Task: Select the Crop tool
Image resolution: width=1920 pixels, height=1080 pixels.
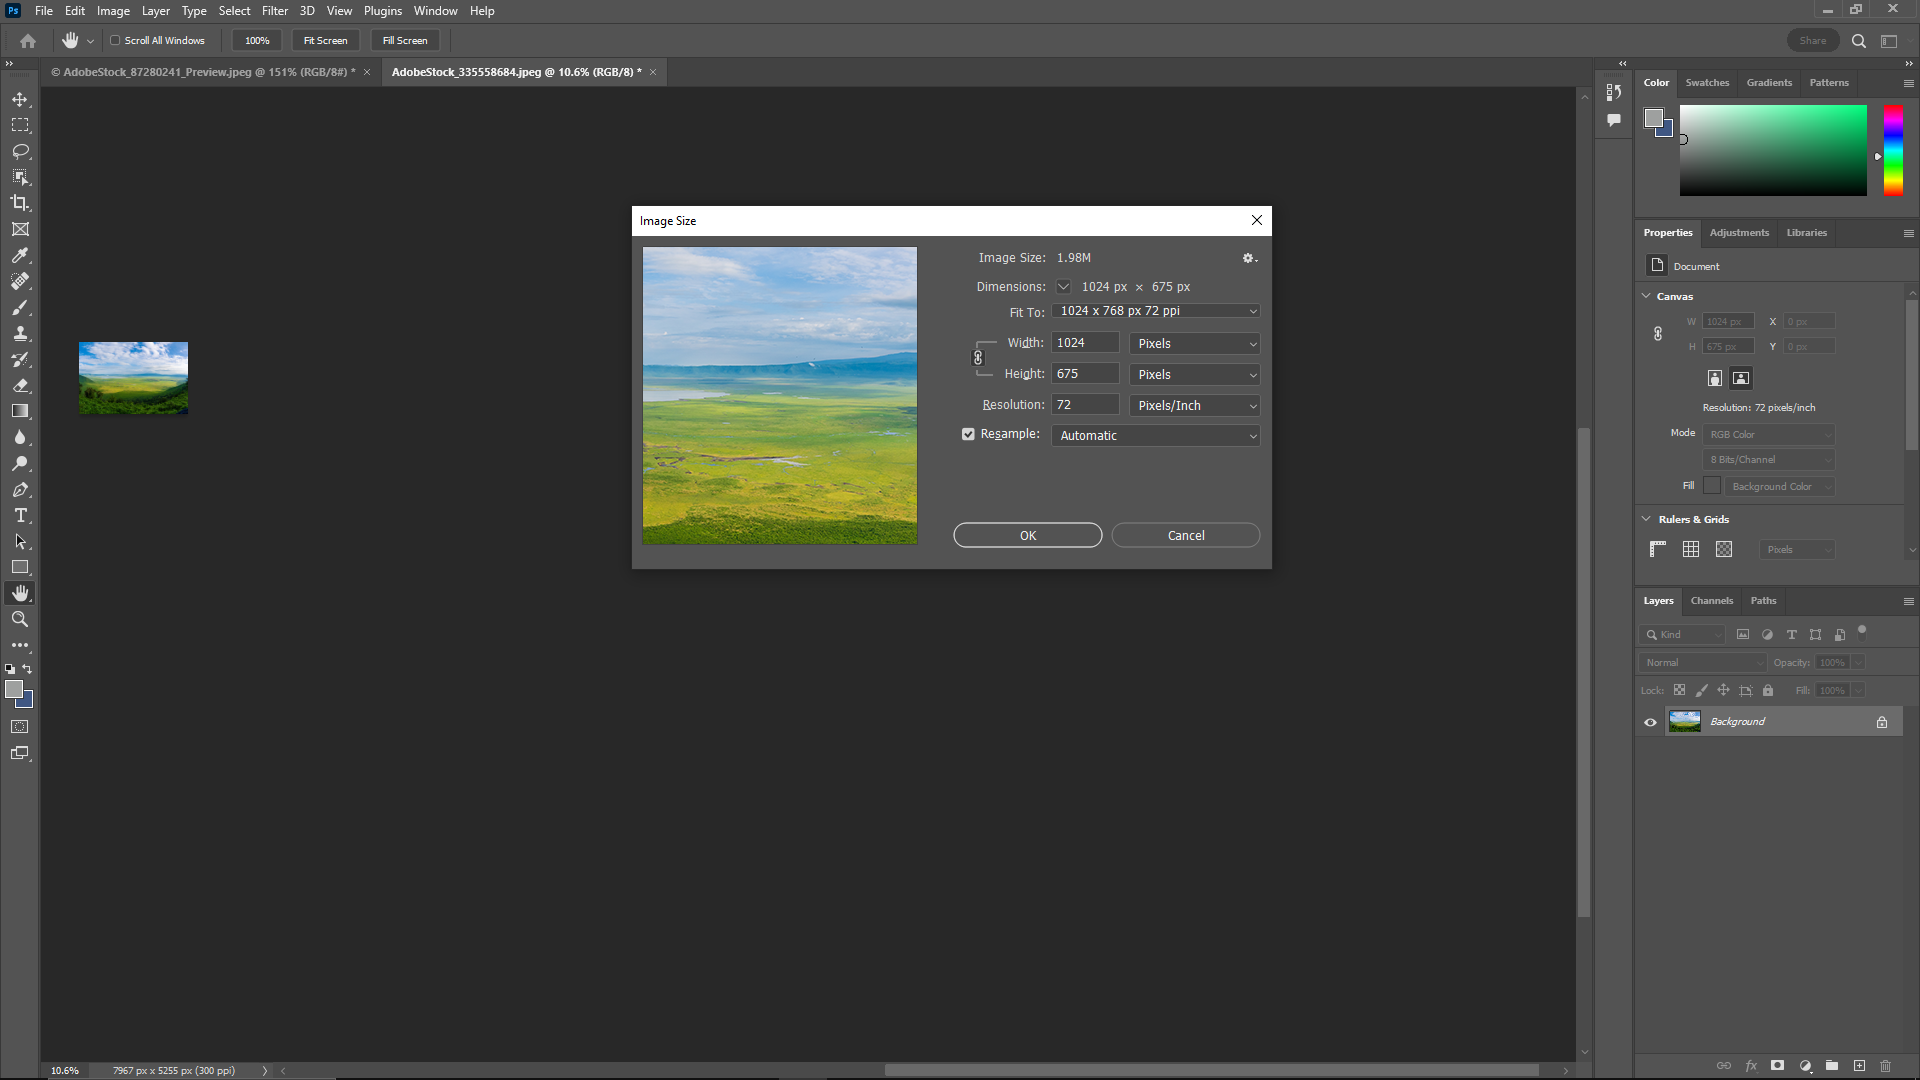Action: point(20,203)
